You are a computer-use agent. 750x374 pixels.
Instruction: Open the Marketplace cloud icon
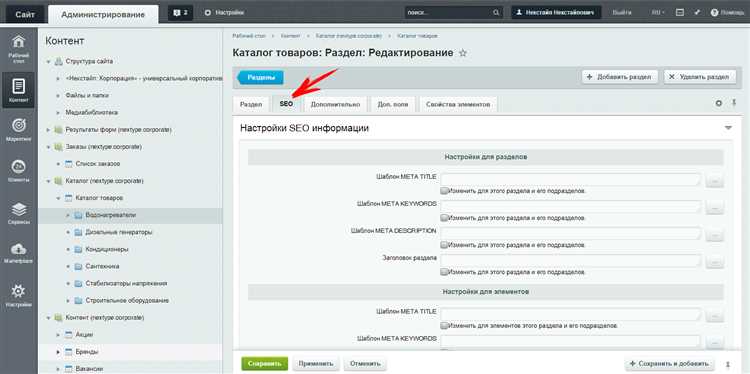pyautogui.click(x=19, y=253)
